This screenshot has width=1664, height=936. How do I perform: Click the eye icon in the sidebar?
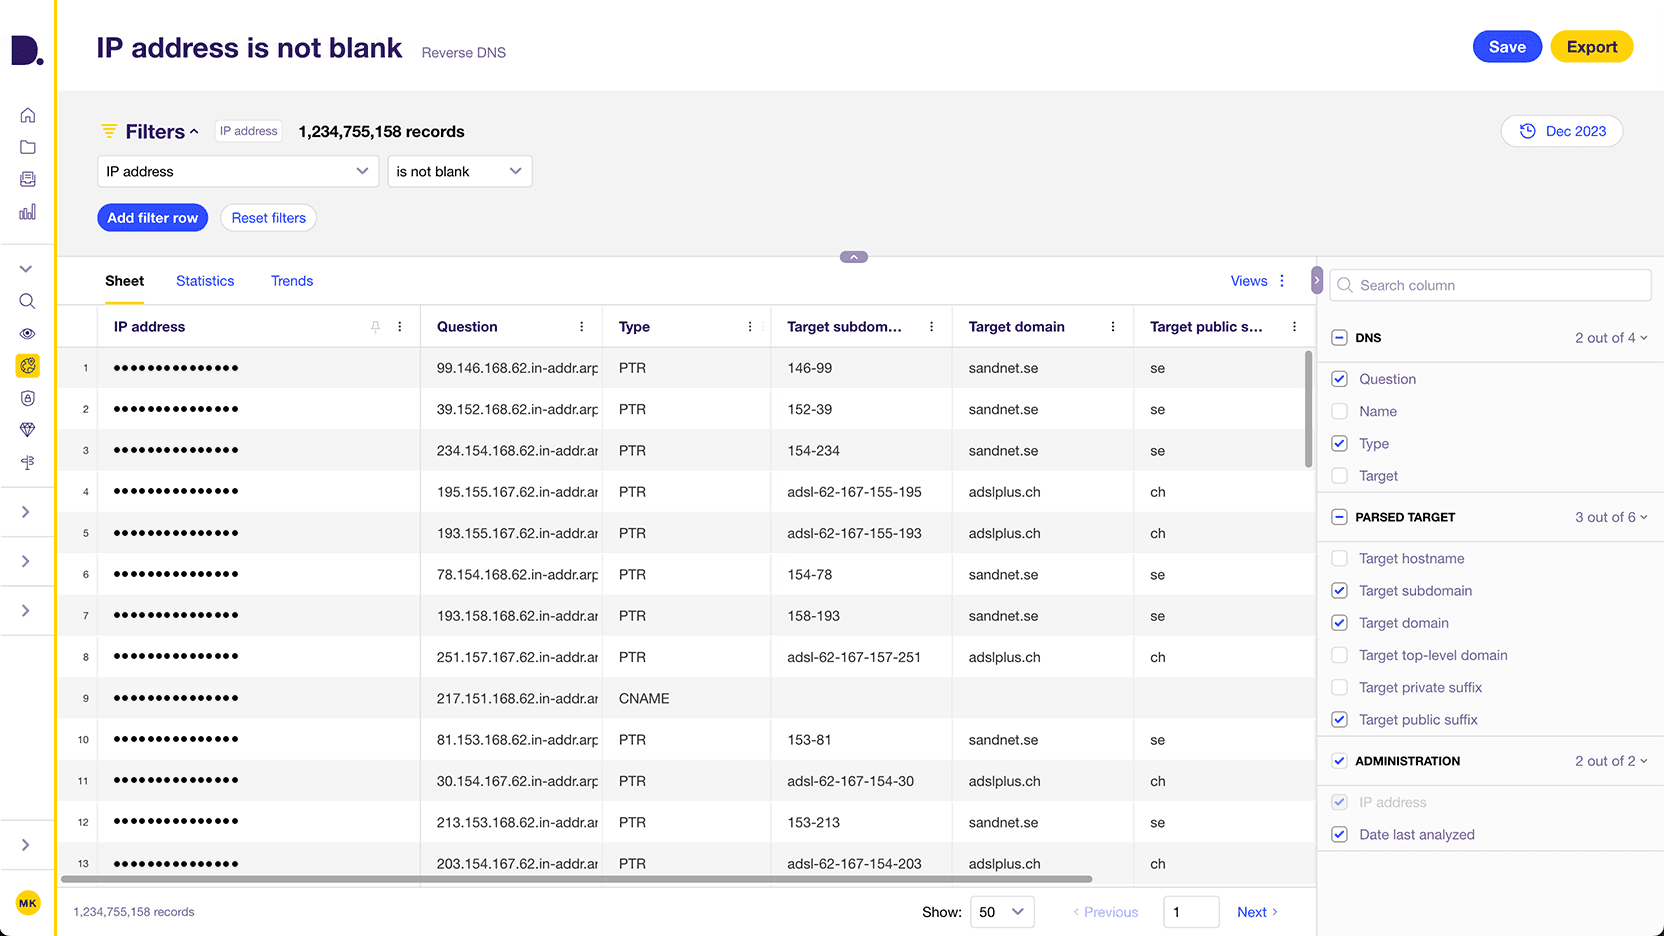point(28,334)
